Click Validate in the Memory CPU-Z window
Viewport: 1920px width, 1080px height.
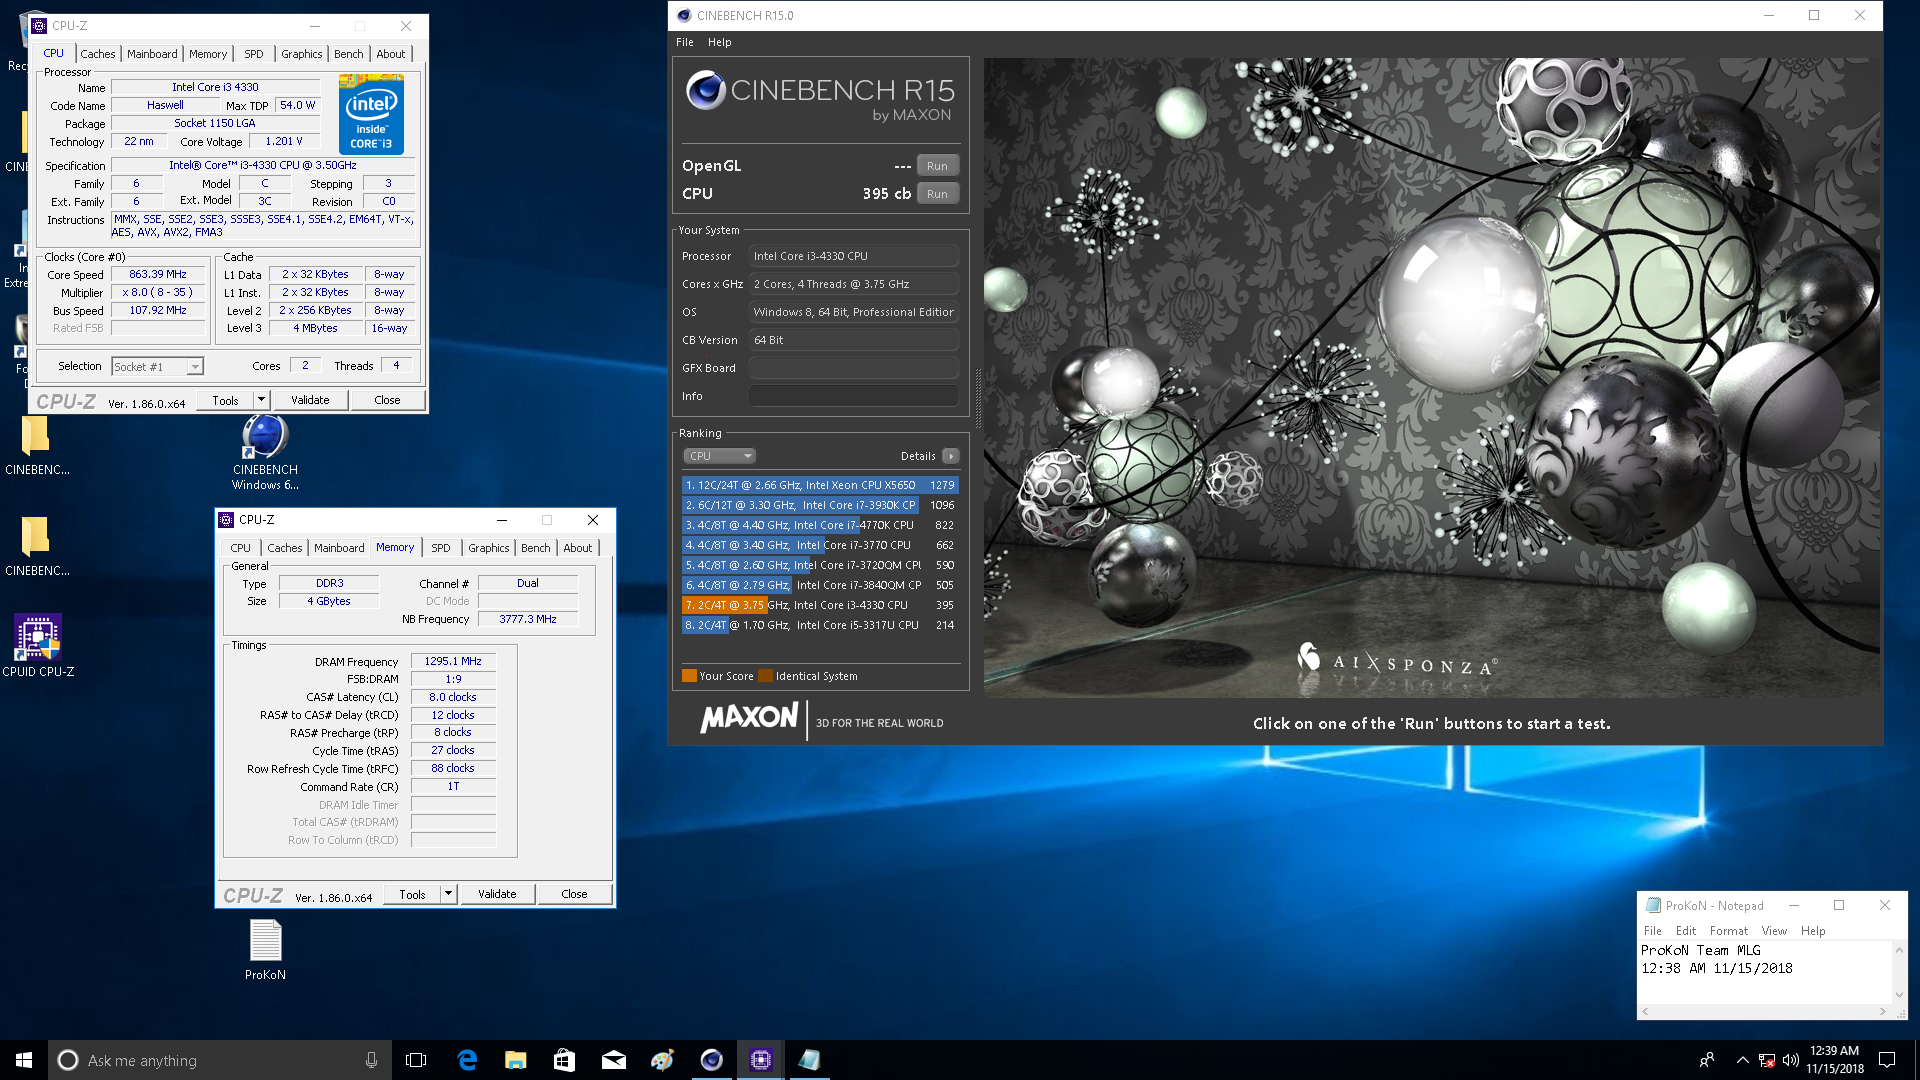pyautogui.click(x=497, y=894)
